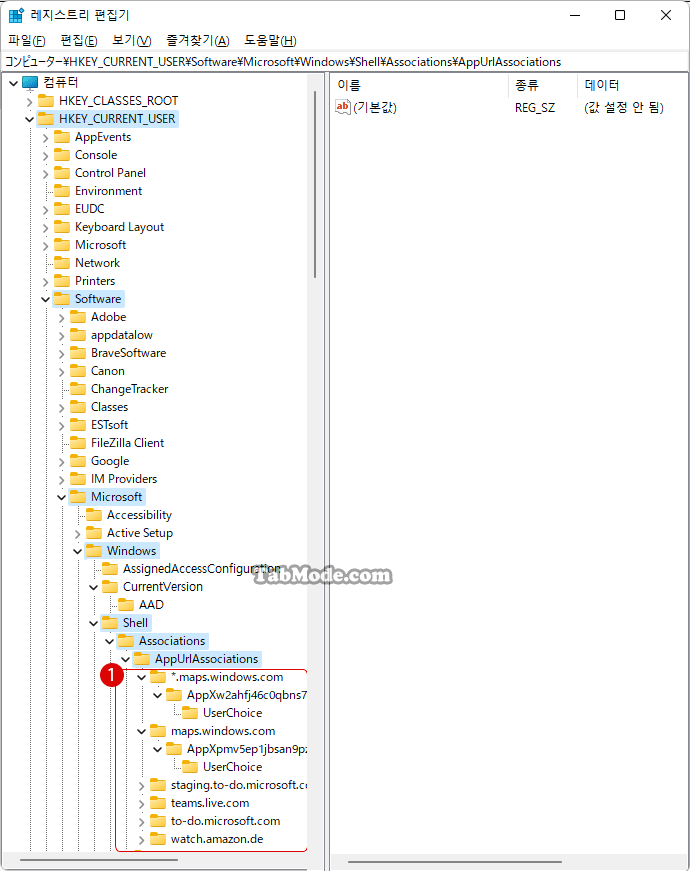690x871 pixels.
Task: Click the ChangeTracker folder icon
Action: coord(78,388)
